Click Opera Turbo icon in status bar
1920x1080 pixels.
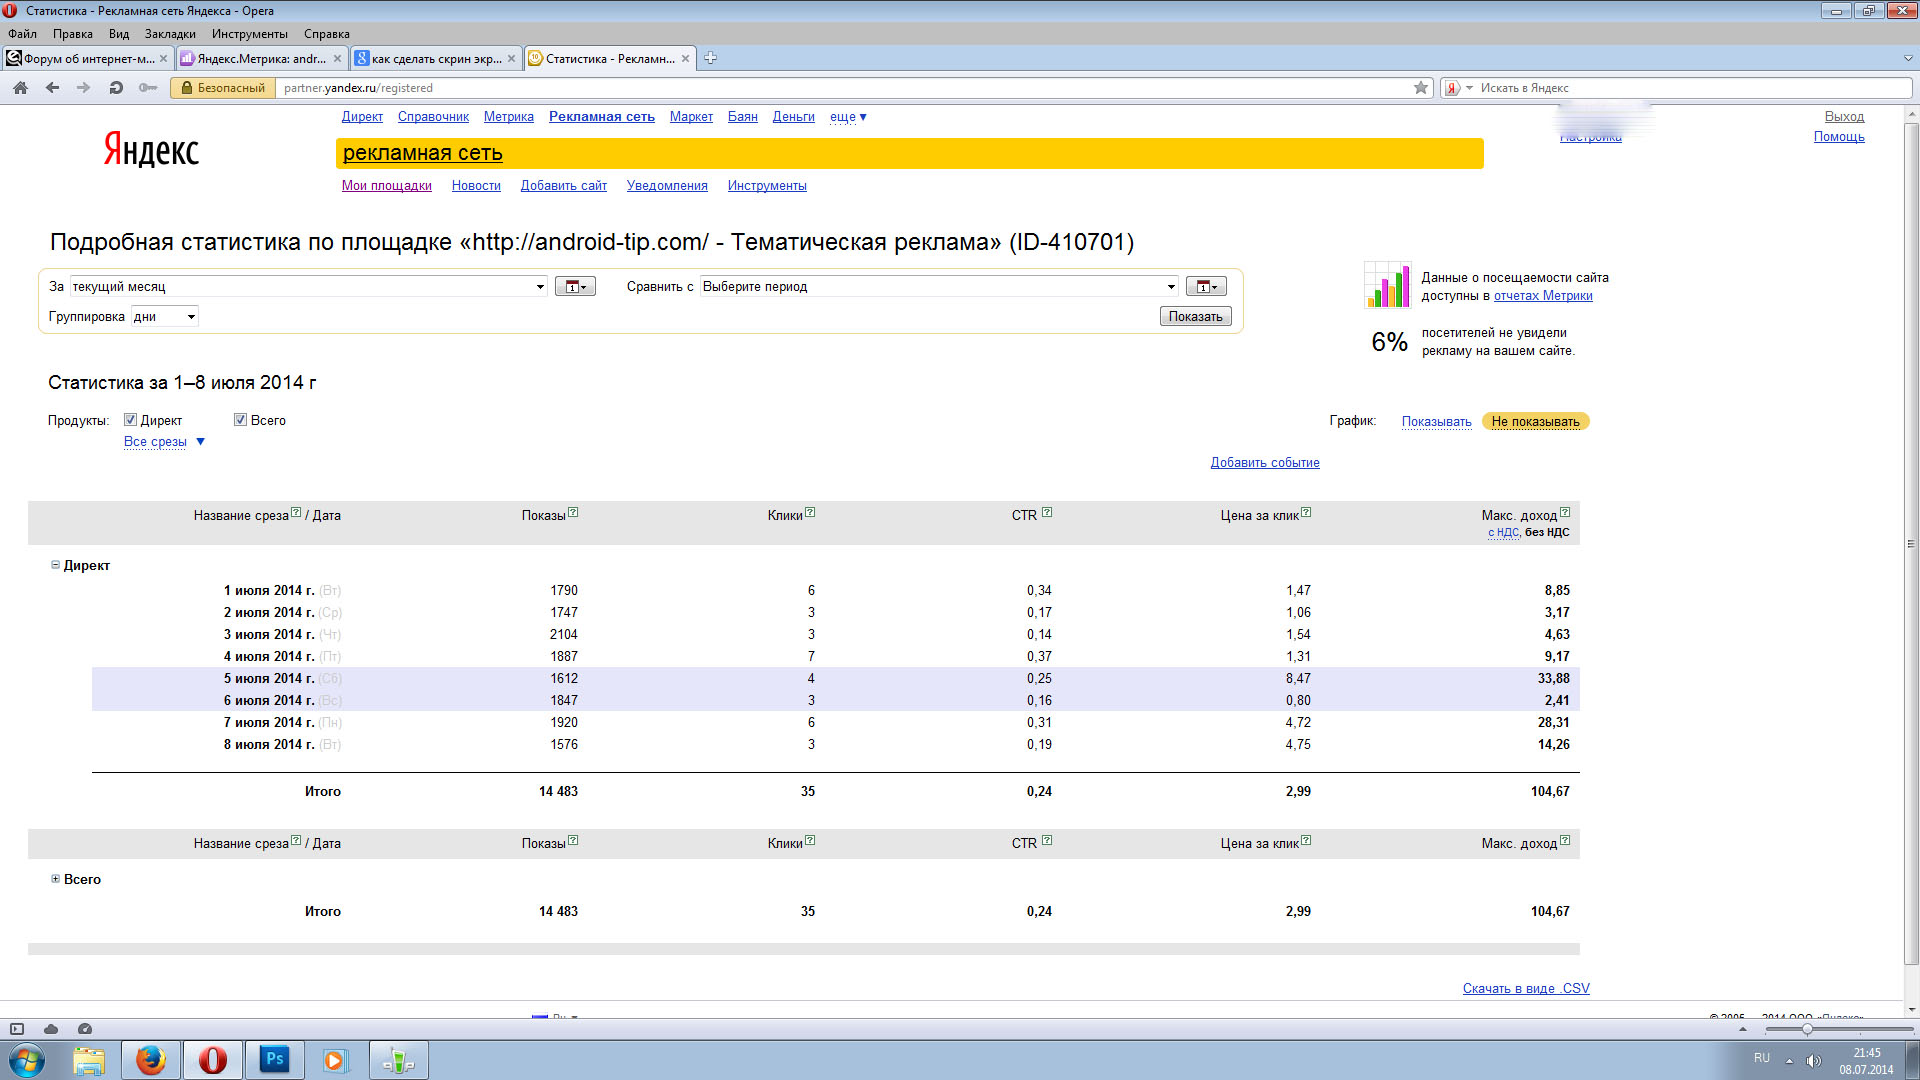[x=85, y=1029]
